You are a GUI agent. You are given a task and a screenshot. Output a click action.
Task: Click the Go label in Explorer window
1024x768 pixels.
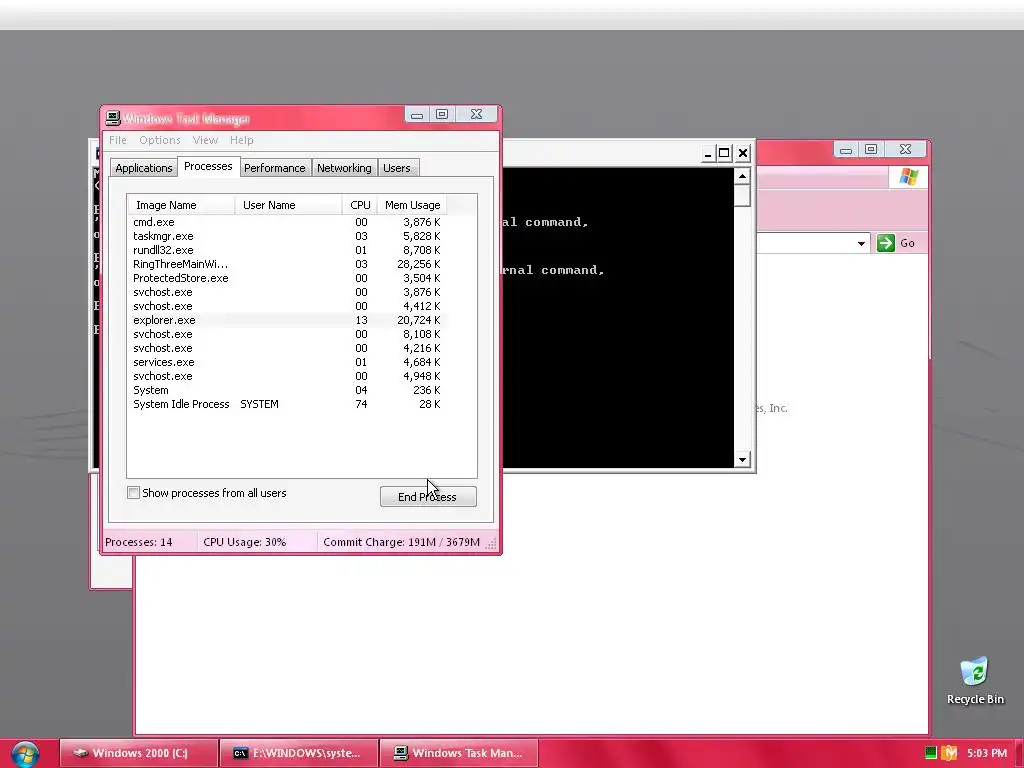908,243
